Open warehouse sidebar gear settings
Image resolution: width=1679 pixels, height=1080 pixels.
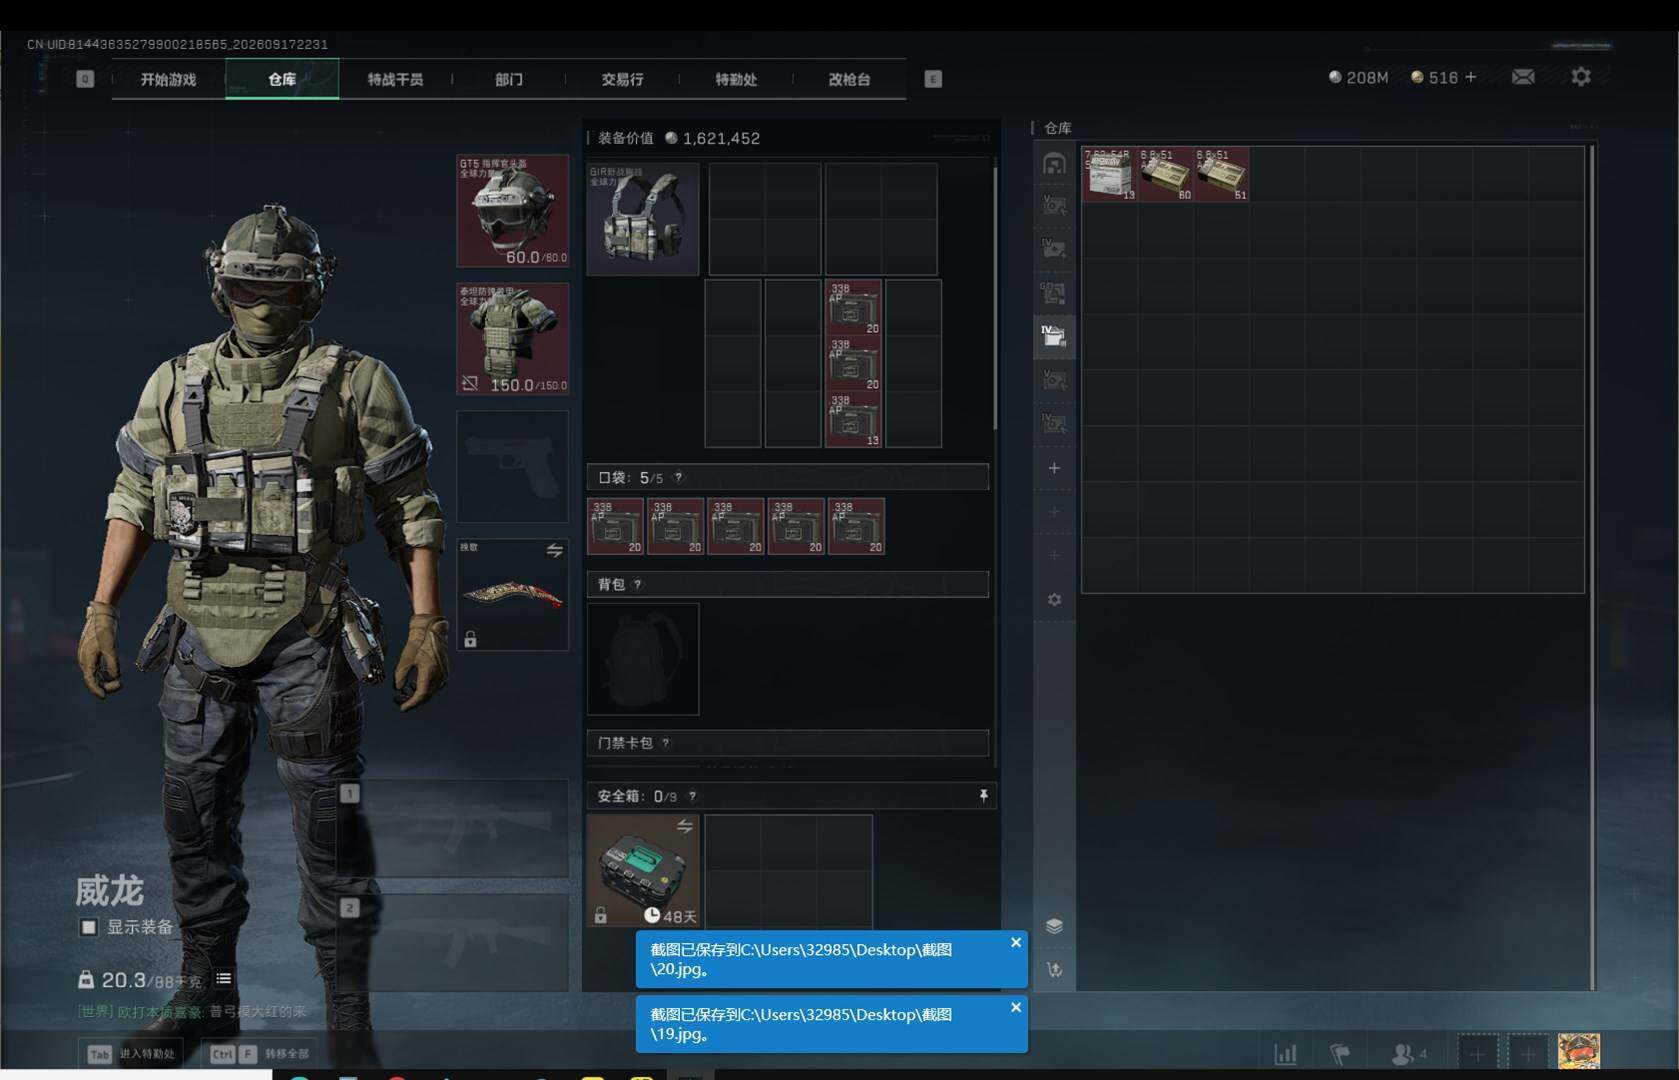tap(1054, 600)
